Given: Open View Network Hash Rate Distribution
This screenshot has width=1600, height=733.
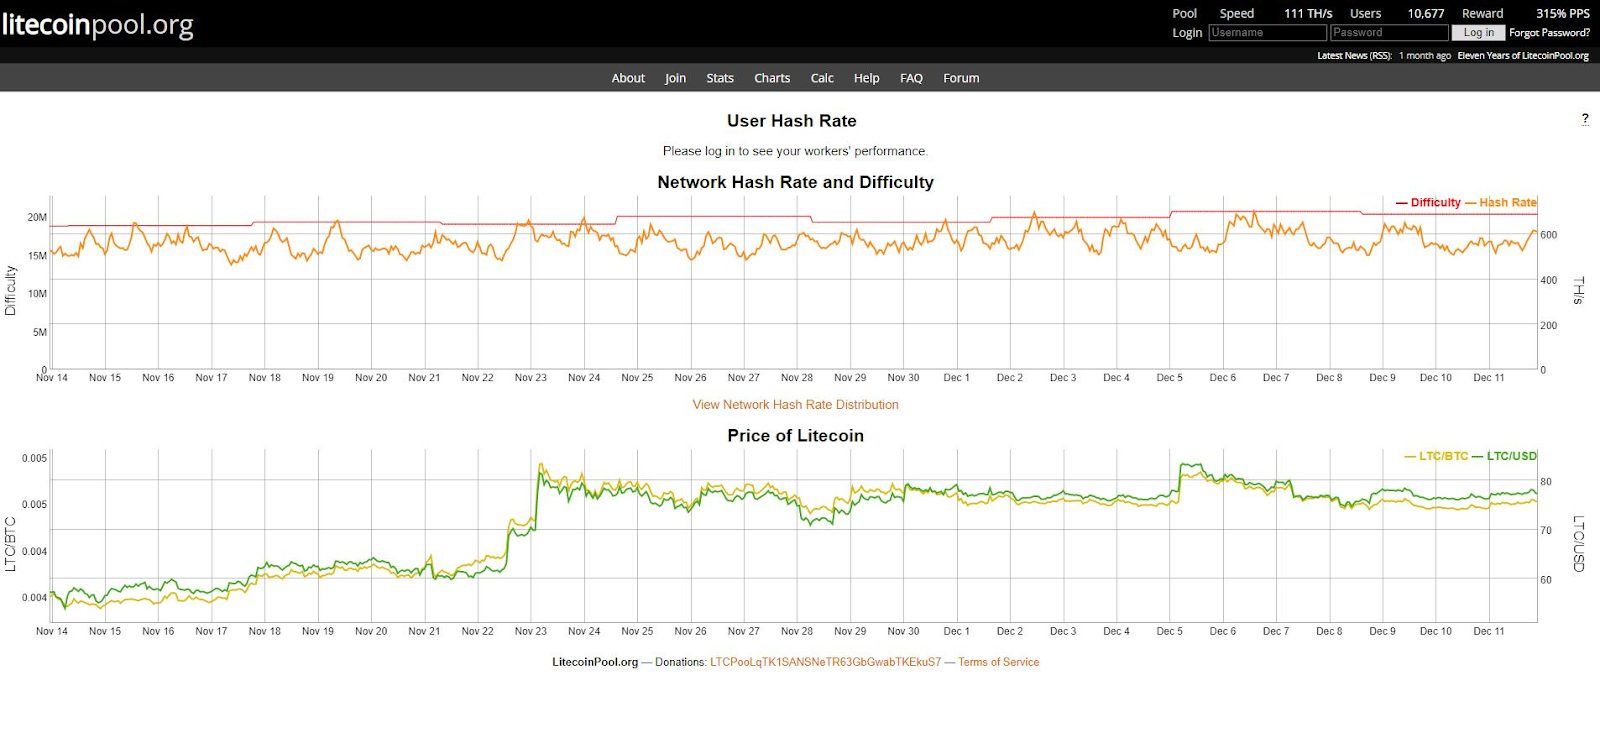Looking at the screenshot, I should click(795, 405).
